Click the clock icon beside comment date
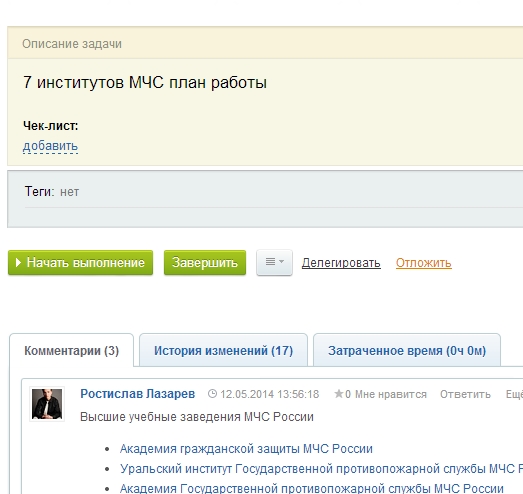523x494 pixels. tap(212, 394)
